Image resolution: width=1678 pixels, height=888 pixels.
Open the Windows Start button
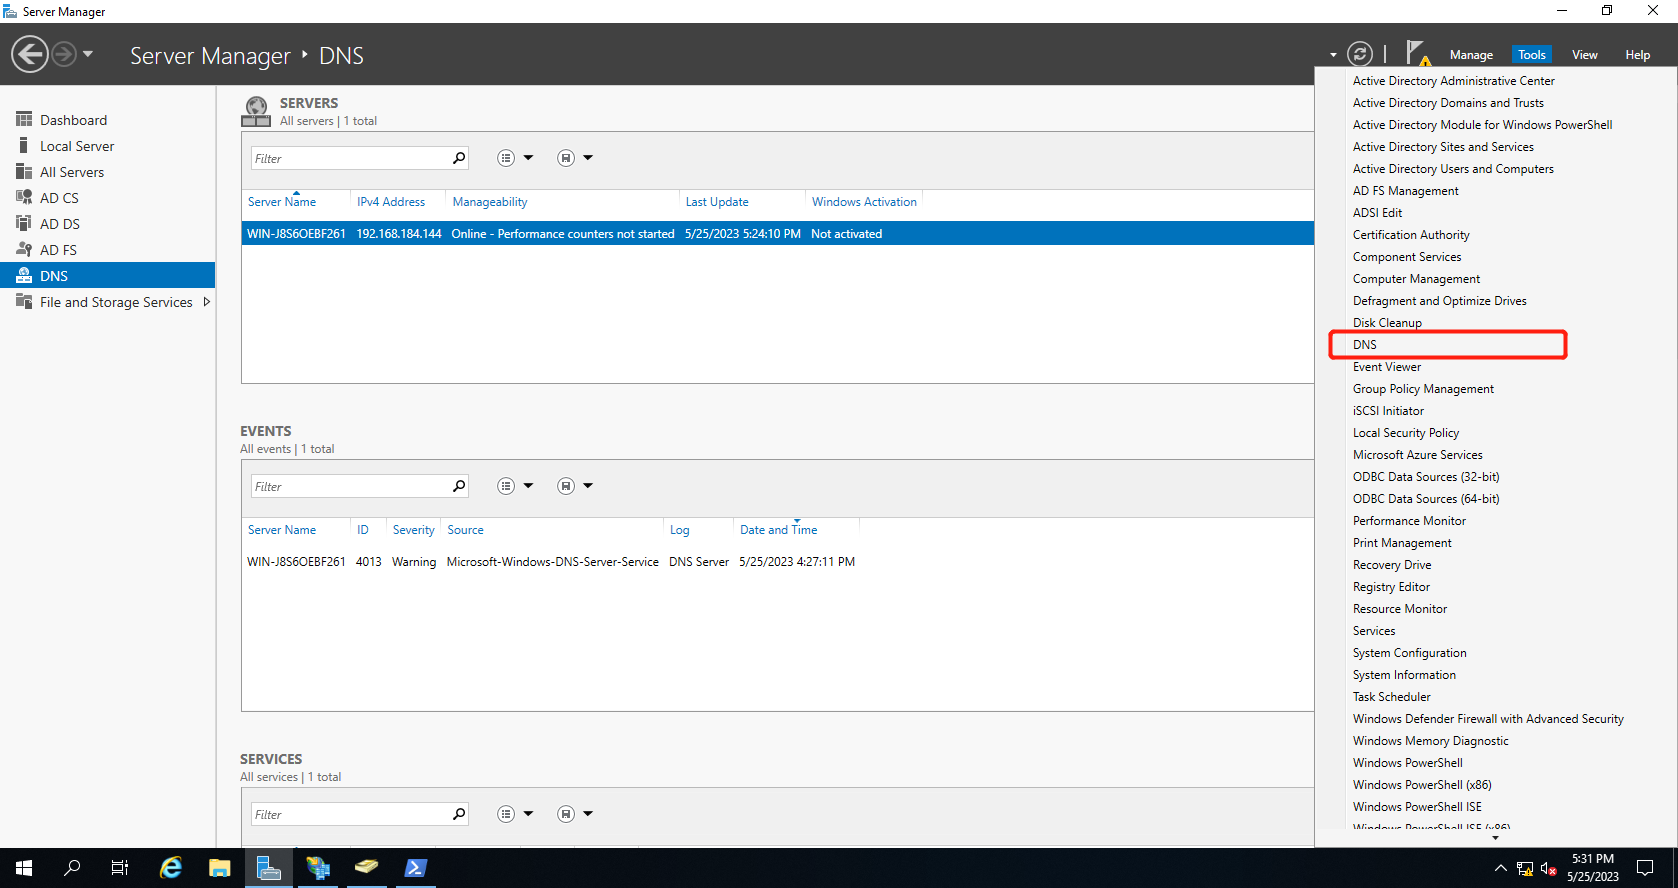point(24,868)
